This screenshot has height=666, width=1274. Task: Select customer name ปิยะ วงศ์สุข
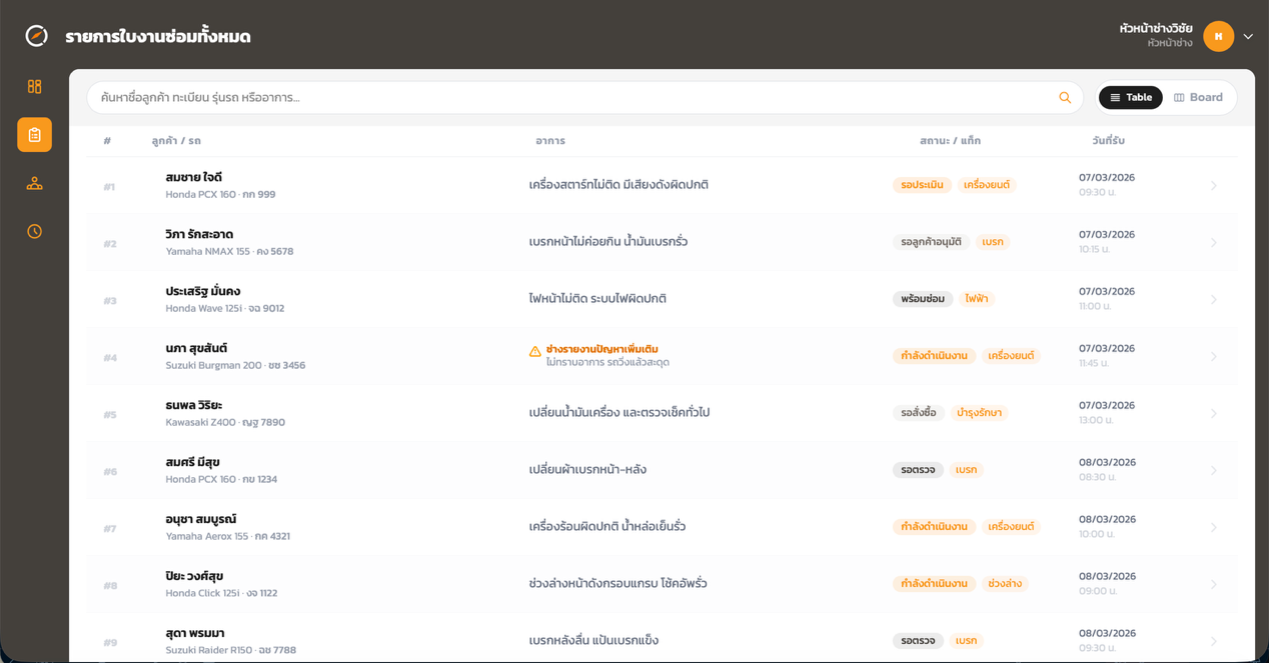[x=194, y=577]
